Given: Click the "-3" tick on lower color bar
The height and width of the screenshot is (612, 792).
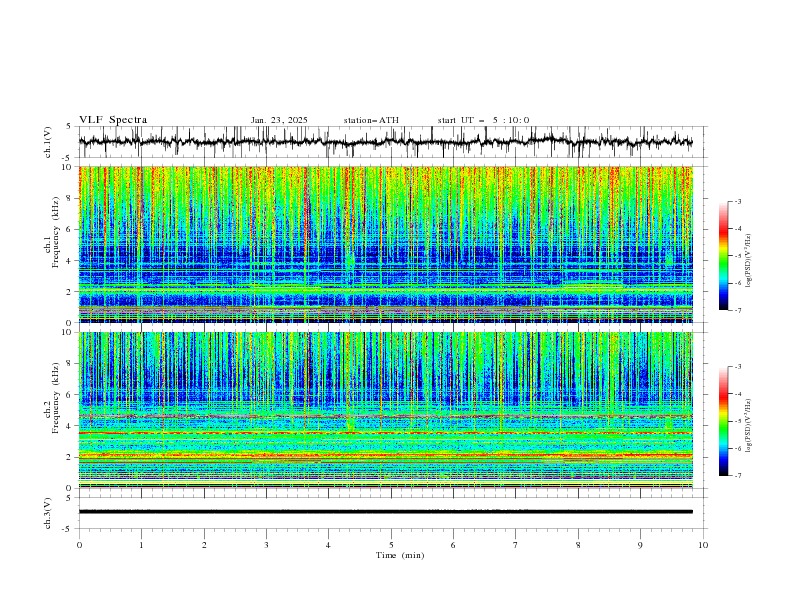Looking at the screenshot, I should pyautogui.click(x=737, y=367).
